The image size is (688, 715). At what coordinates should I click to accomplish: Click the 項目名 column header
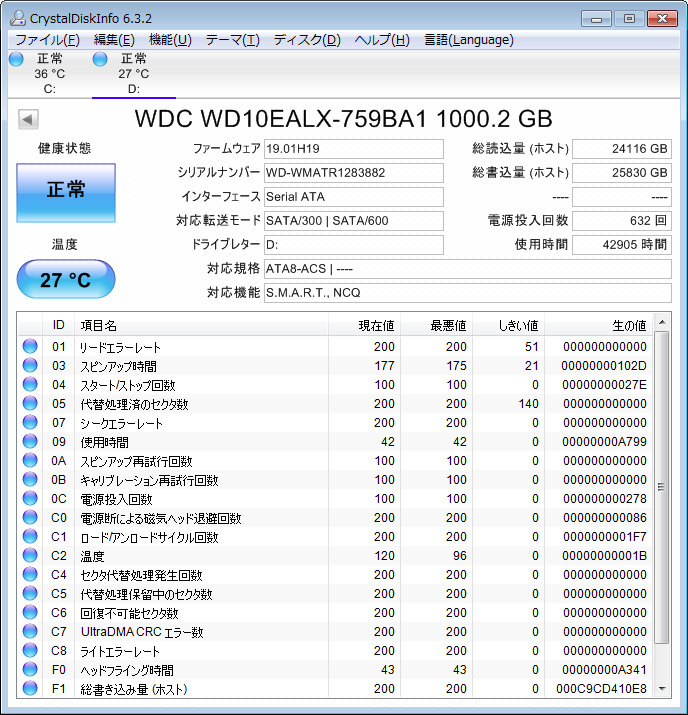201,325
